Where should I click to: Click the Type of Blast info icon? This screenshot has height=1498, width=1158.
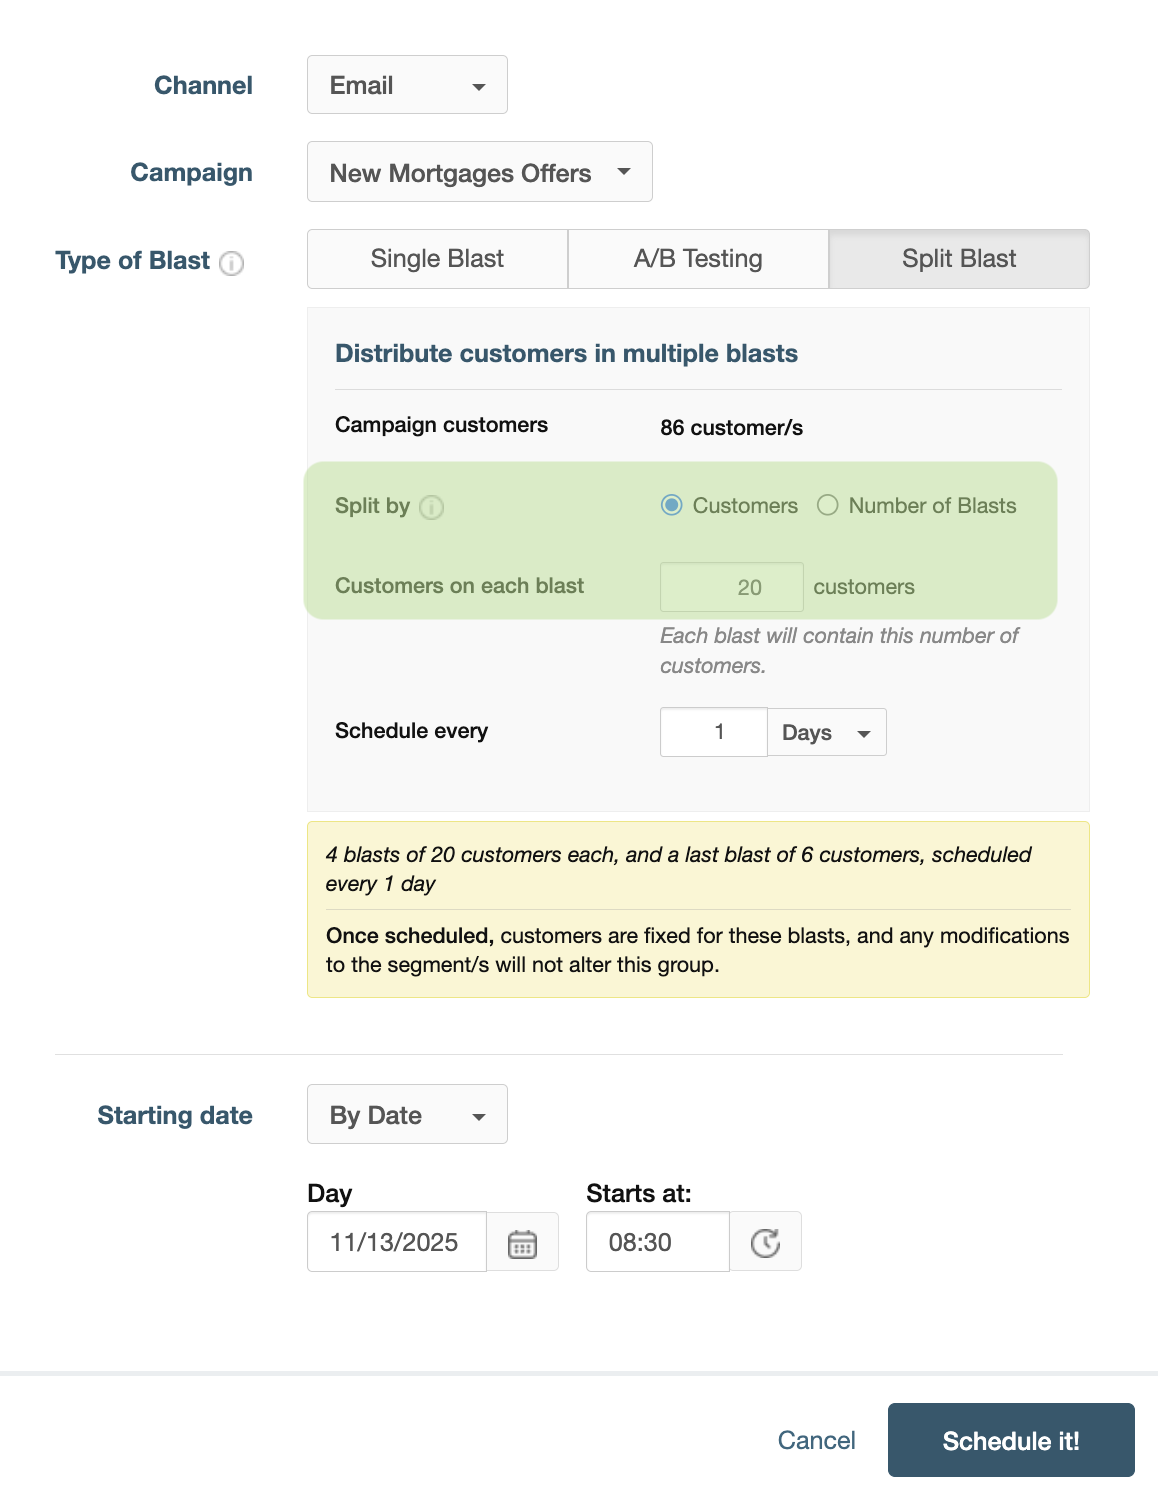click(232, 264)
